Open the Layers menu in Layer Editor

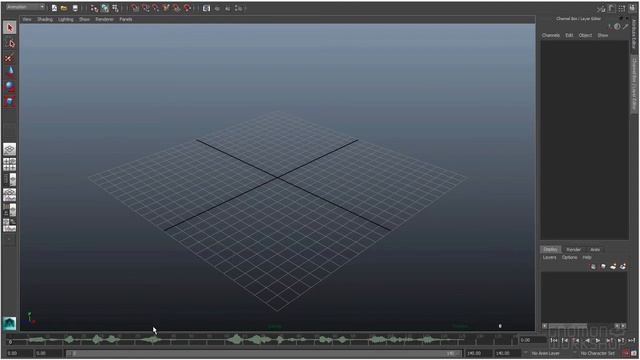point(549,258)
